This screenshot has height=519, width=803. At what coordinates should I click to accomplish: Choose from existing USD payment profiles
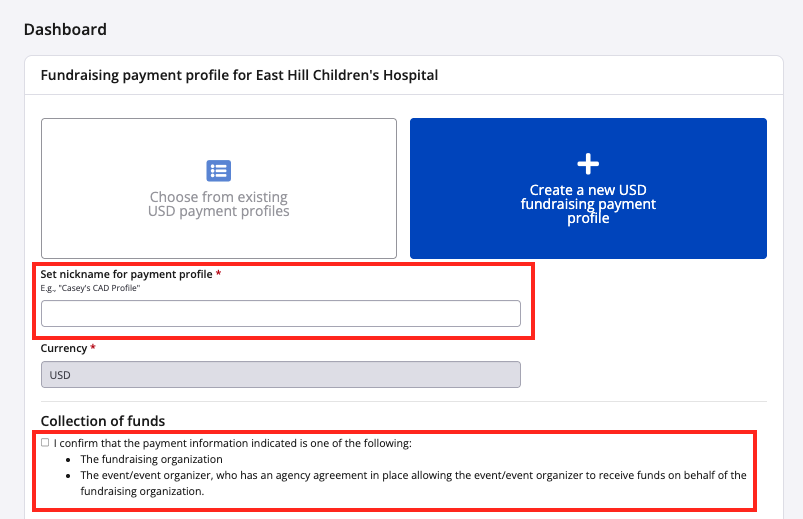(219, 189)
